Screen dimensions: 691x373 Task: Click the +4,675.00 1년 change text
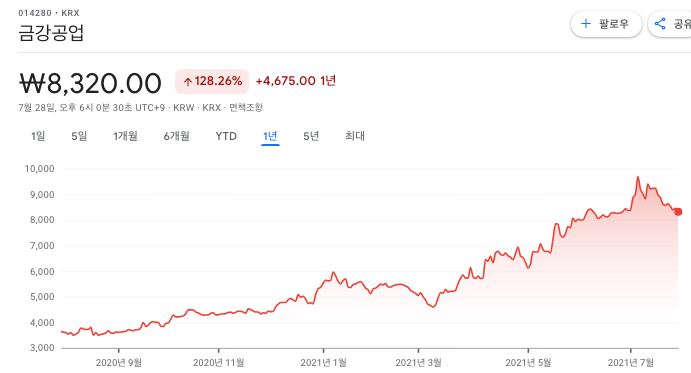pyautogui.click(x=296, y=81)
